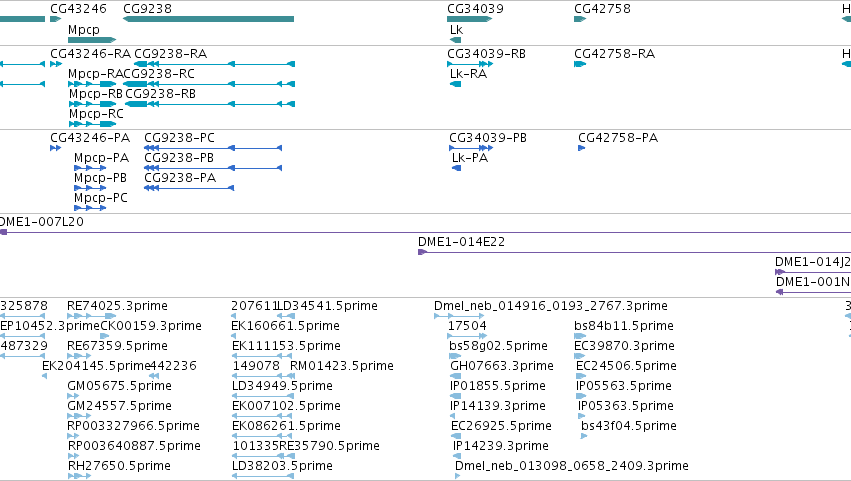The height and width of the screenshot is (481, 851).
Task: Click the LD34541.5prime EST label
Action: pyautogui.click(x=327, y=306)
